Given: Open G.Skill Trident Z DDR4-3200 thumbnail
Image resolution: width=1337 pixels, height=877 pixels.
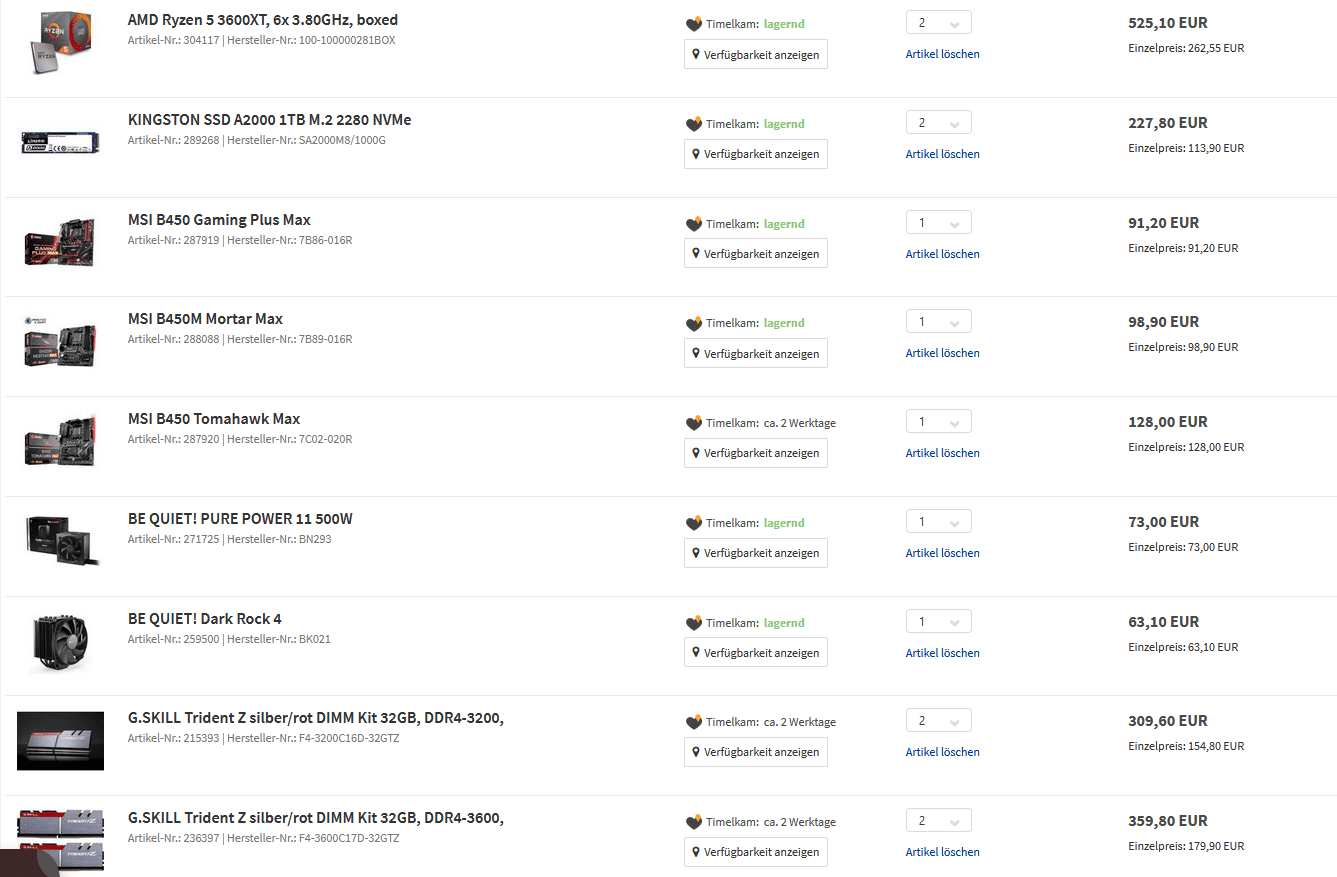Looking at the screenshot, I should coord(61,741).
